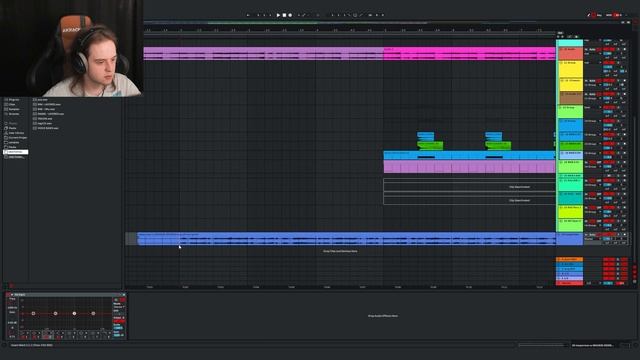Toggle the EQ Eight device activator
The width and height of the screenshot is (640, 360).
(9, 294)
